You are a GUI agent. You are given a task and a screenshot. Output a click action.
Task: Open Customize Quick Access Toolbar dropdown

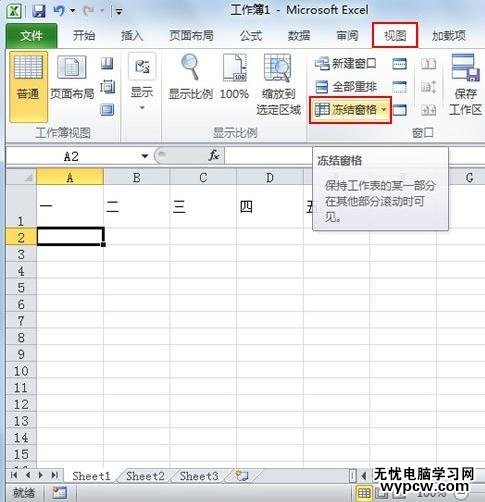[119, 12]
